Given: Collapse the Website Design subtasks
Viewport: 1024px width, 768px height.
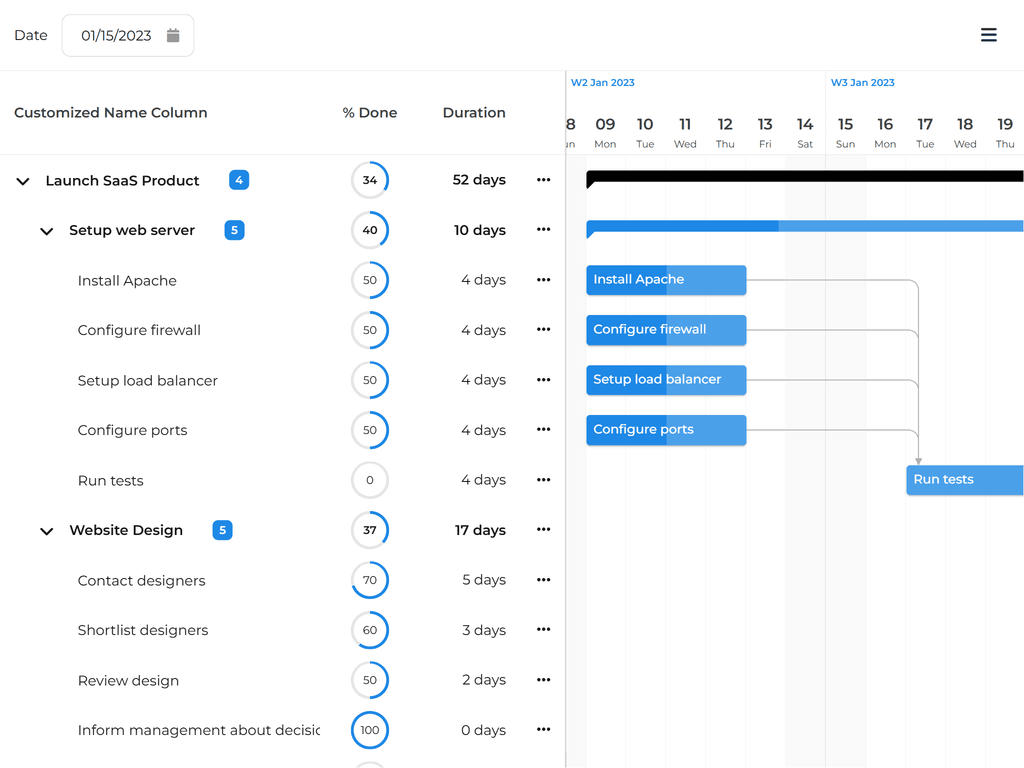Looking at the screenshot, I should tap(46, 531).
